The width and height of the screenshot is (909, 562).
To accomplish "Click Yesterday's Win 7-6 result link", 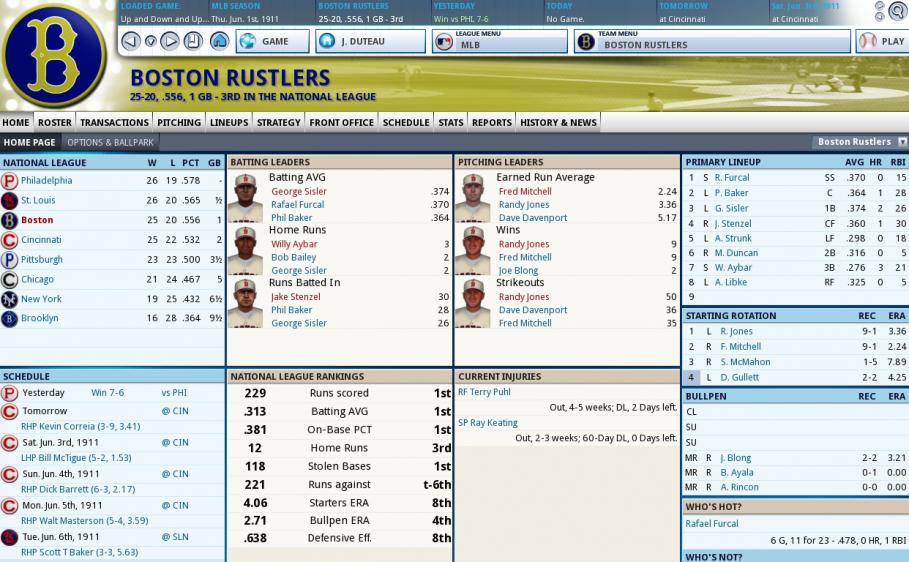I will click(107, 393).
